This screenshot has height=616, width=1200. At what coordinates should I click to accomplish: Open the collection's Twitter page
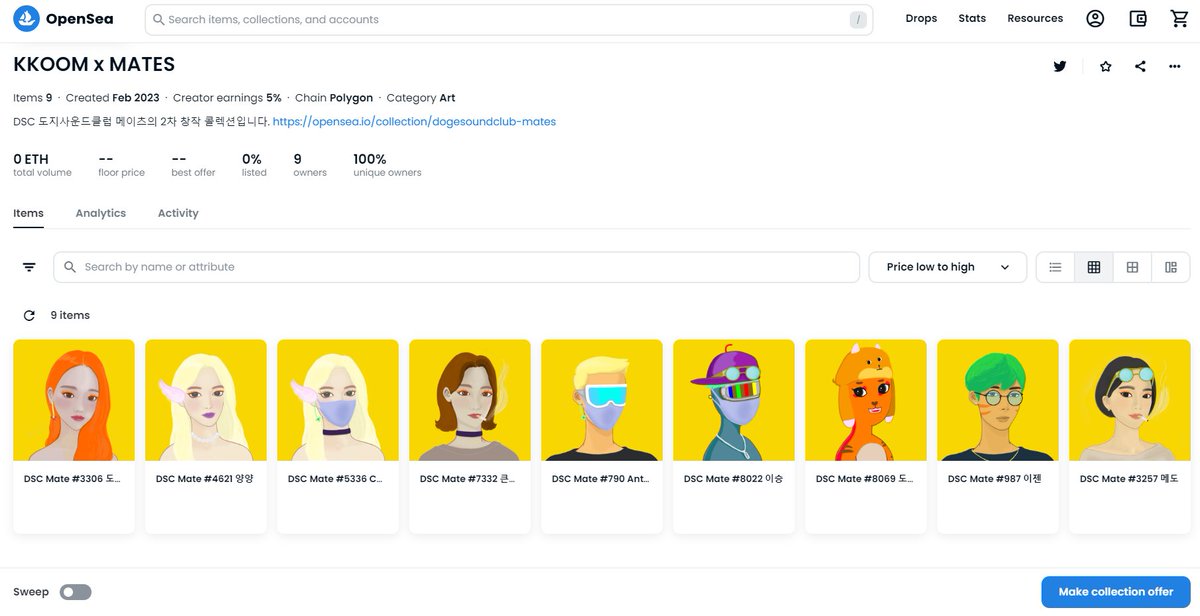(x=1060, y=66)
